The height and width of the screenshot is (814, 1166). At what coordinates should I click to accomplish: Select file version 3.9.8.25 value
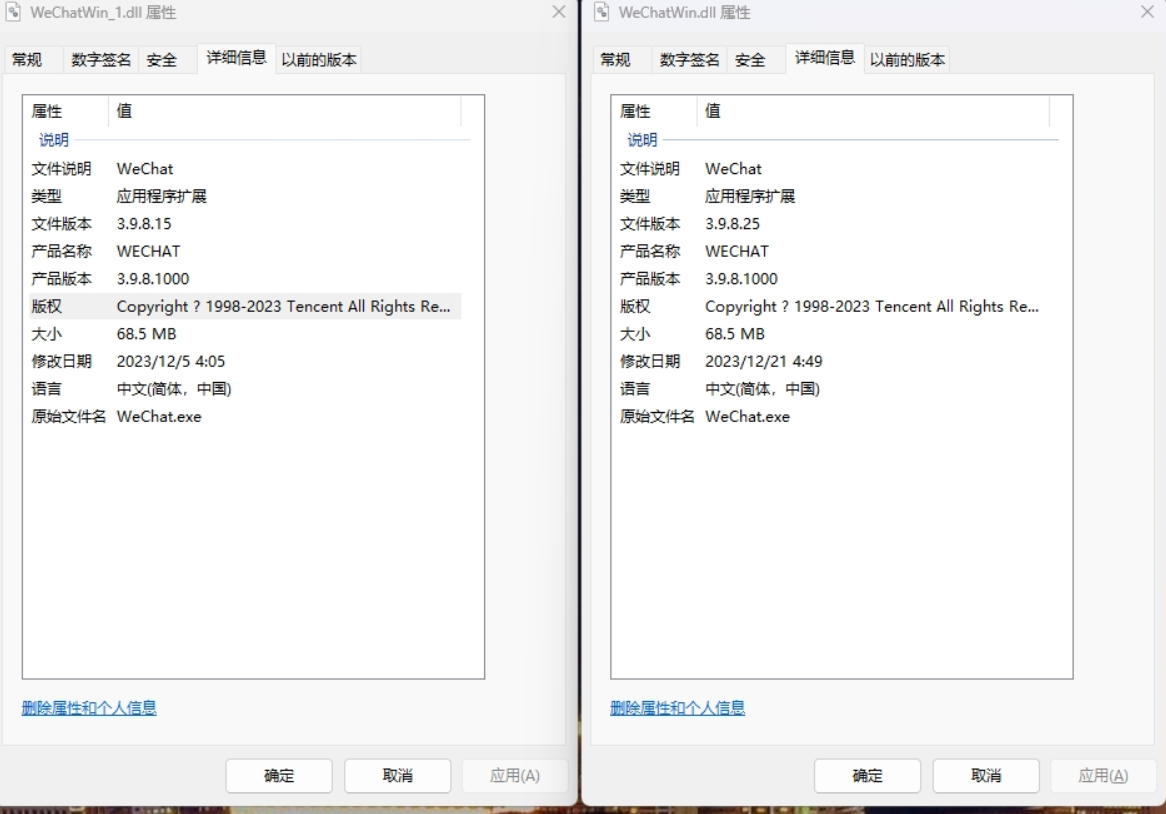[732, 224]
